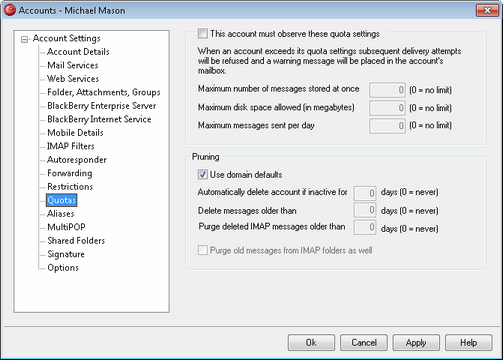
Task: Click maximum messages sent per day field
Action: [387, 126]
